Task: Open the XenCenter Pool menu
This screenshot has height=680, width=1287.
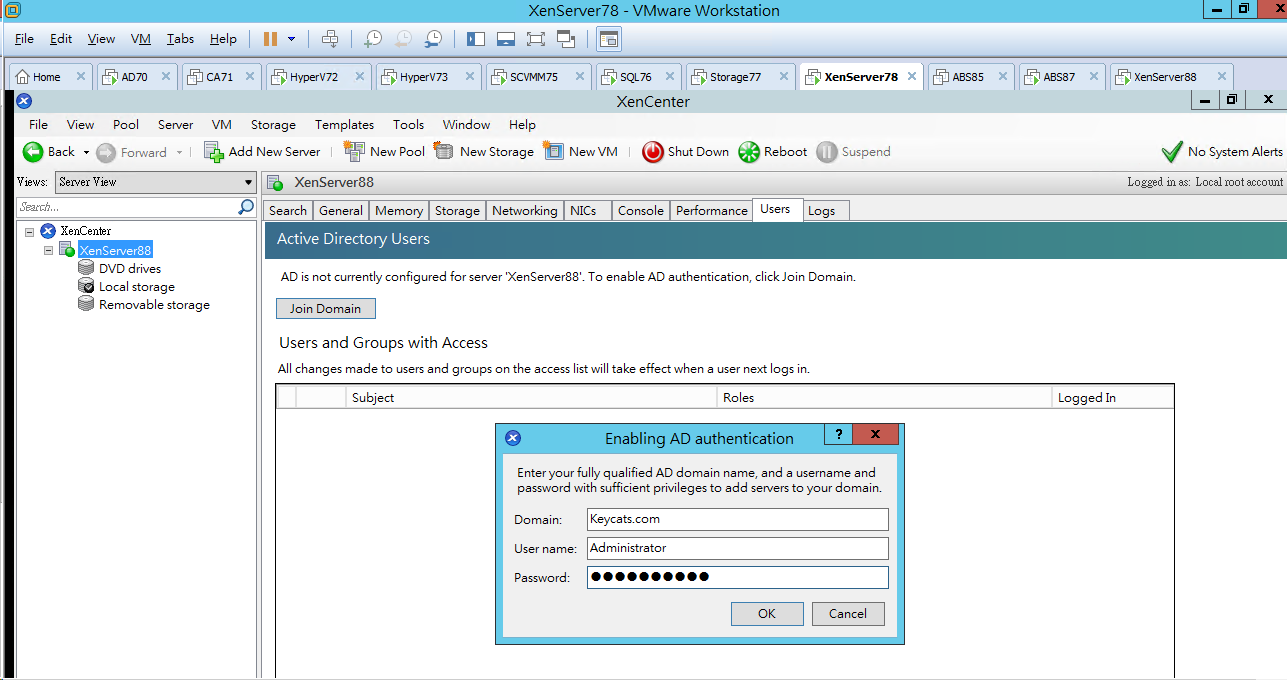Action: pos(126,125)
